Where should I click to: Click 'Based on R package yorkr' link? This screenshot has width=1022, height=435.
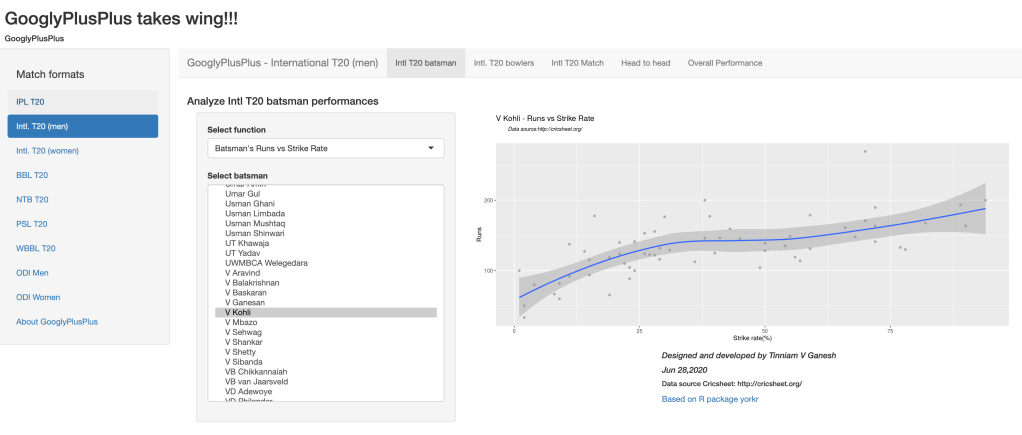pyautogui.click(x=716, y=399)
